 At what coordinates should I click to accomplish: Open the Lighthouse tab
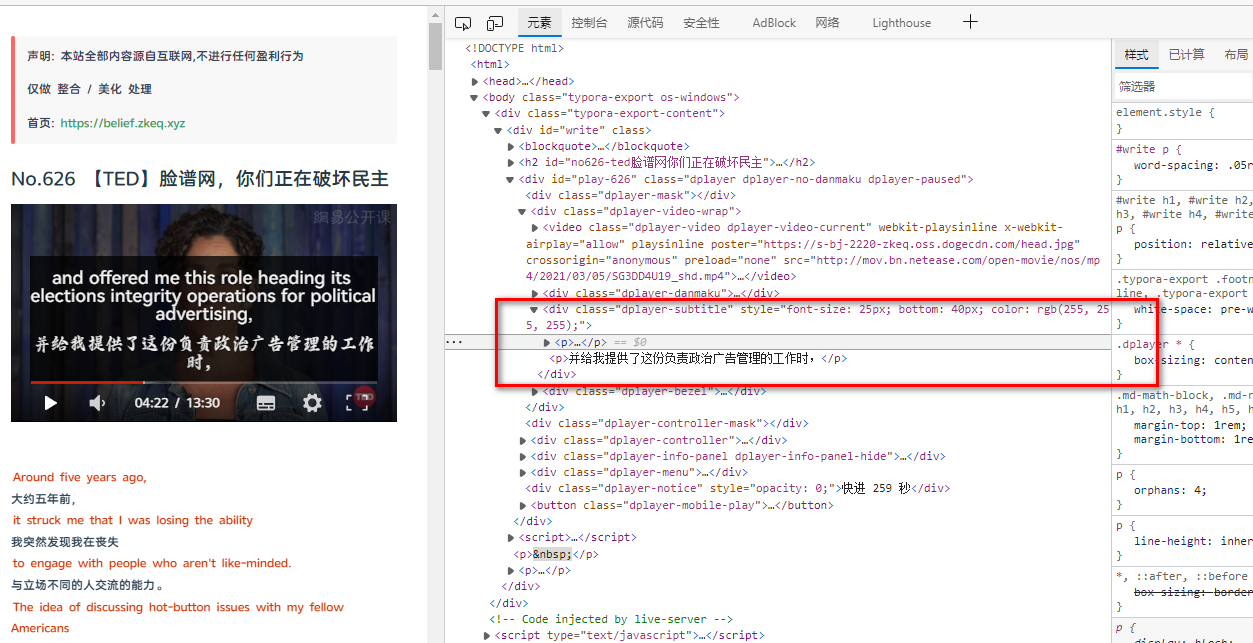[901, 23]
